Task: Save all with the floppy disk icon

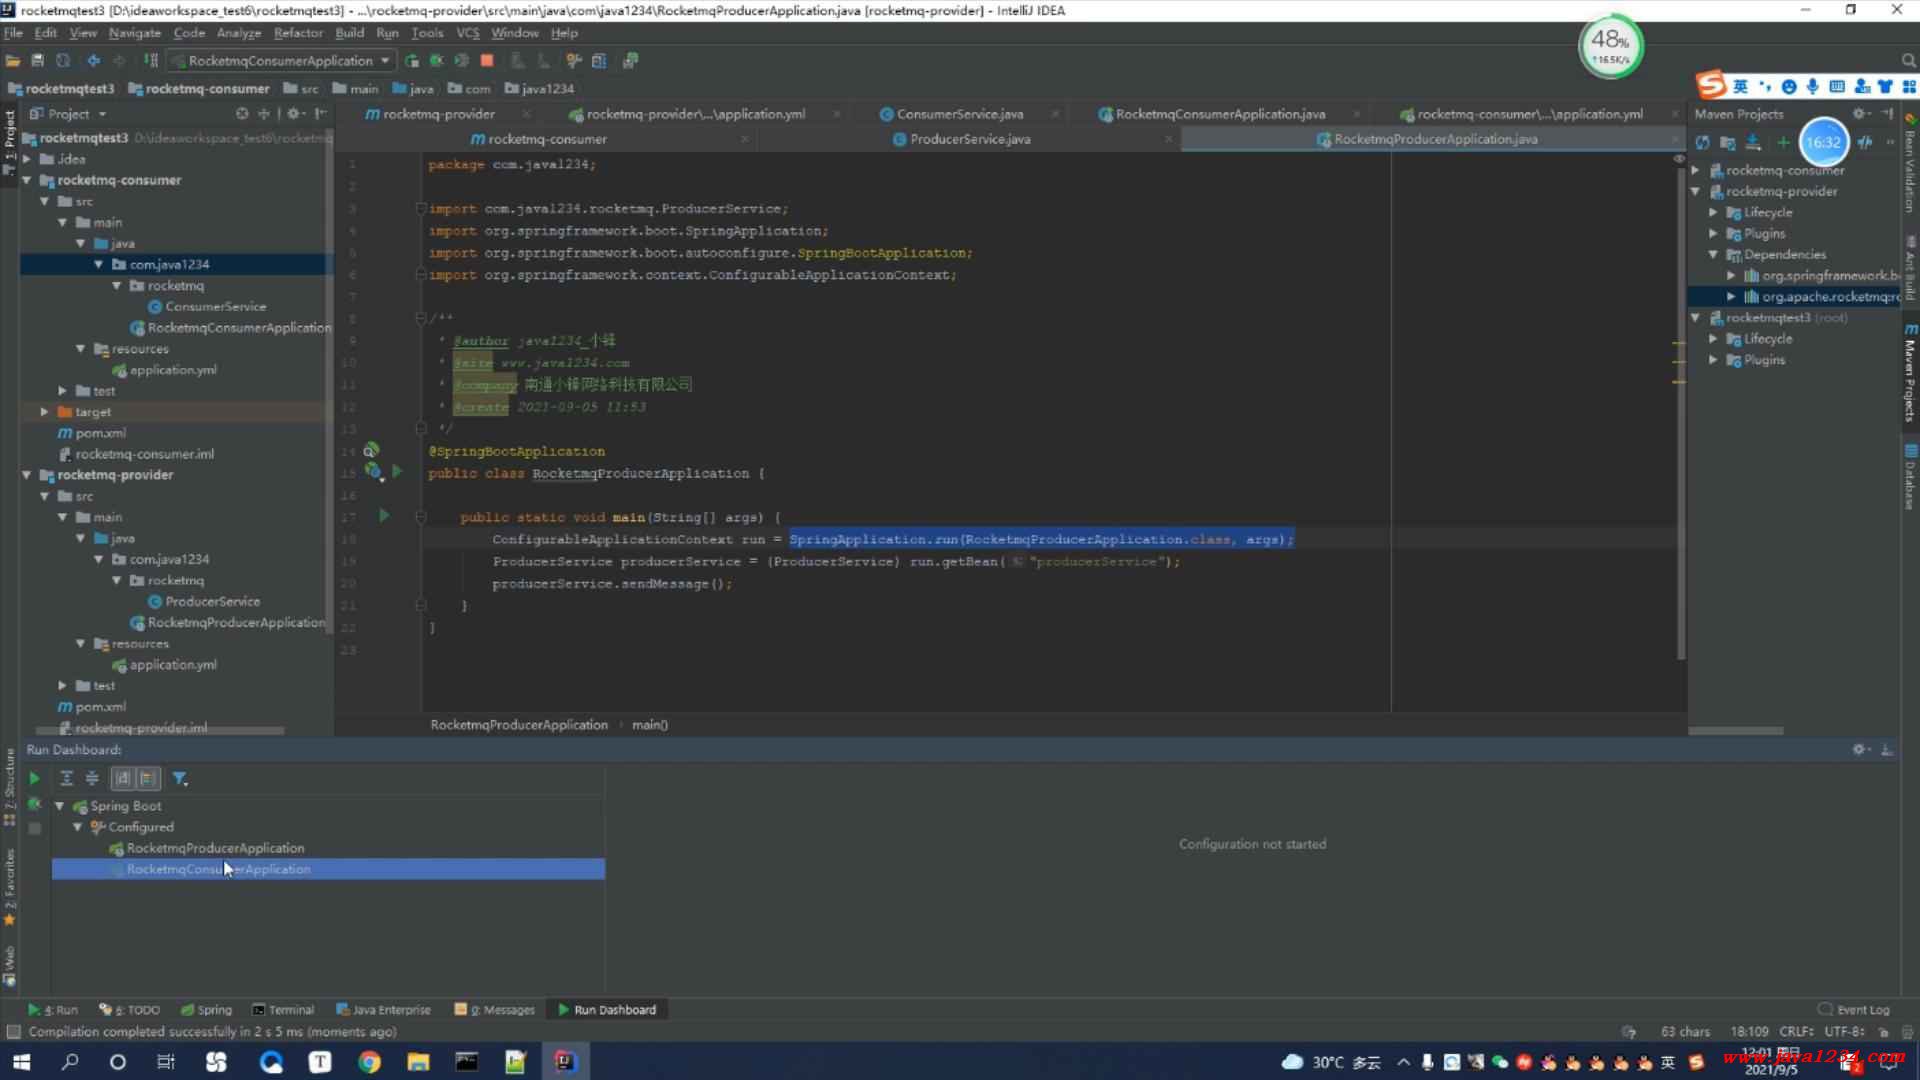Action: tap(38, 61)
